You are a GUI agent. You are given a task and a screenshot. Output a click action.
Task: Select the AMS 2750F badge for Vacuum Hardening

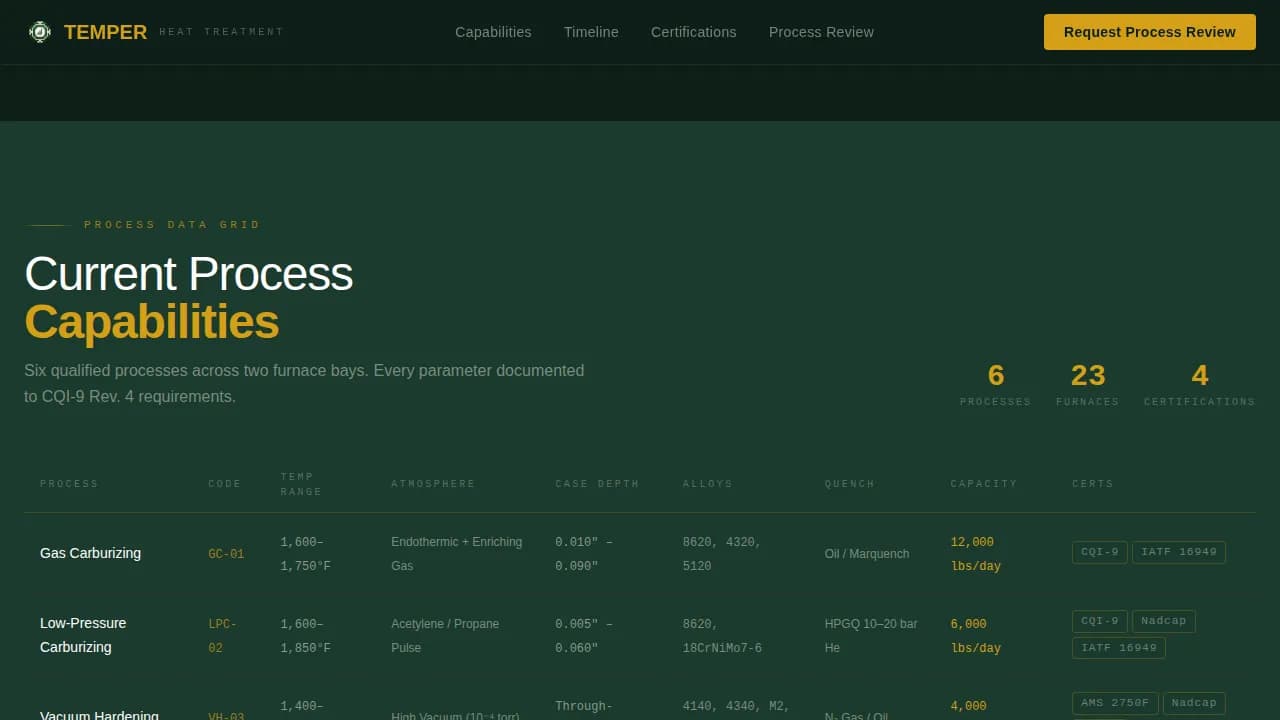coord(1115,702)
